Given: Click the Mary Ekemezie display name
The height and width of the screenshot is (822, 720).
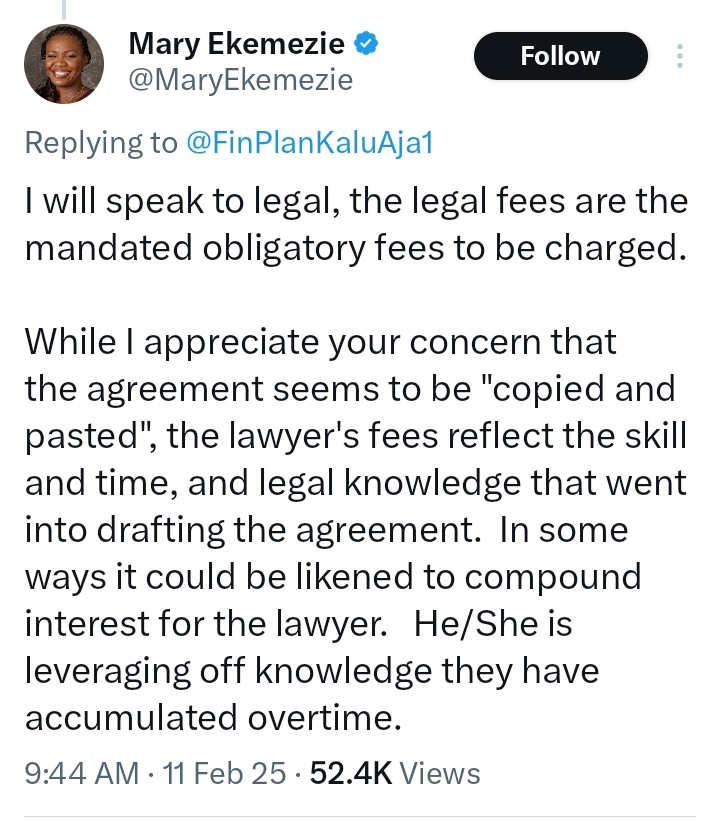Looking at the screenshot, I should (237, 45).
